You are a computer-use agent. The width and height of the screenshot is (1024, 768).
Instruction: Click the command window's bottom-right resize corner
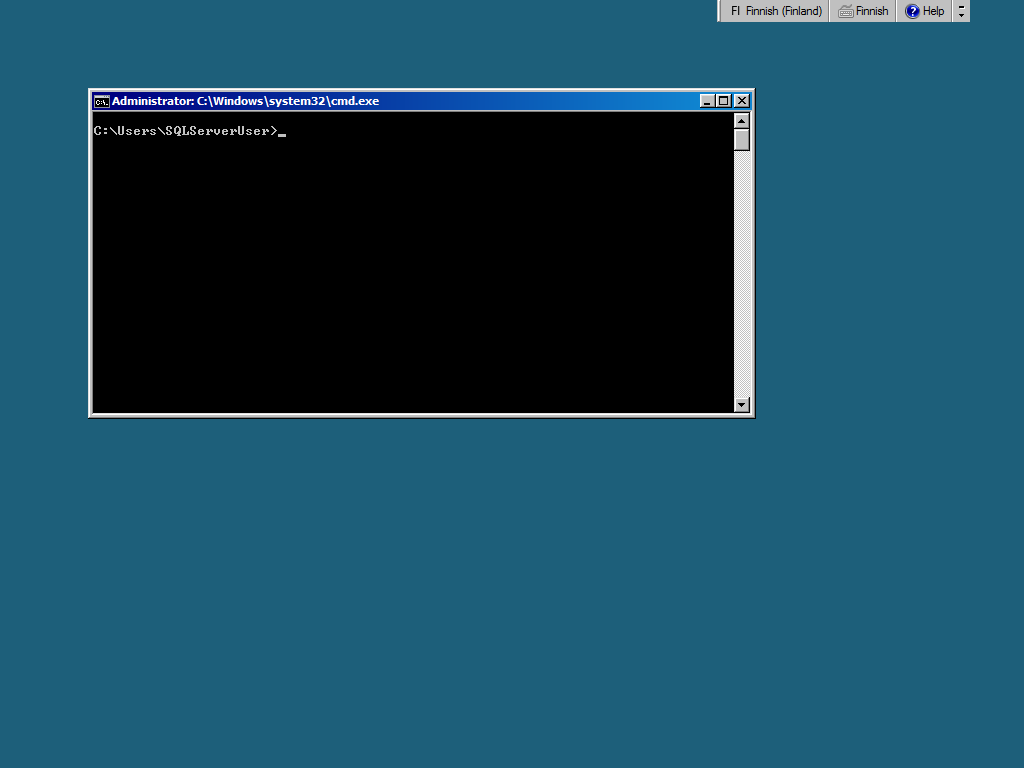point(752,415)
